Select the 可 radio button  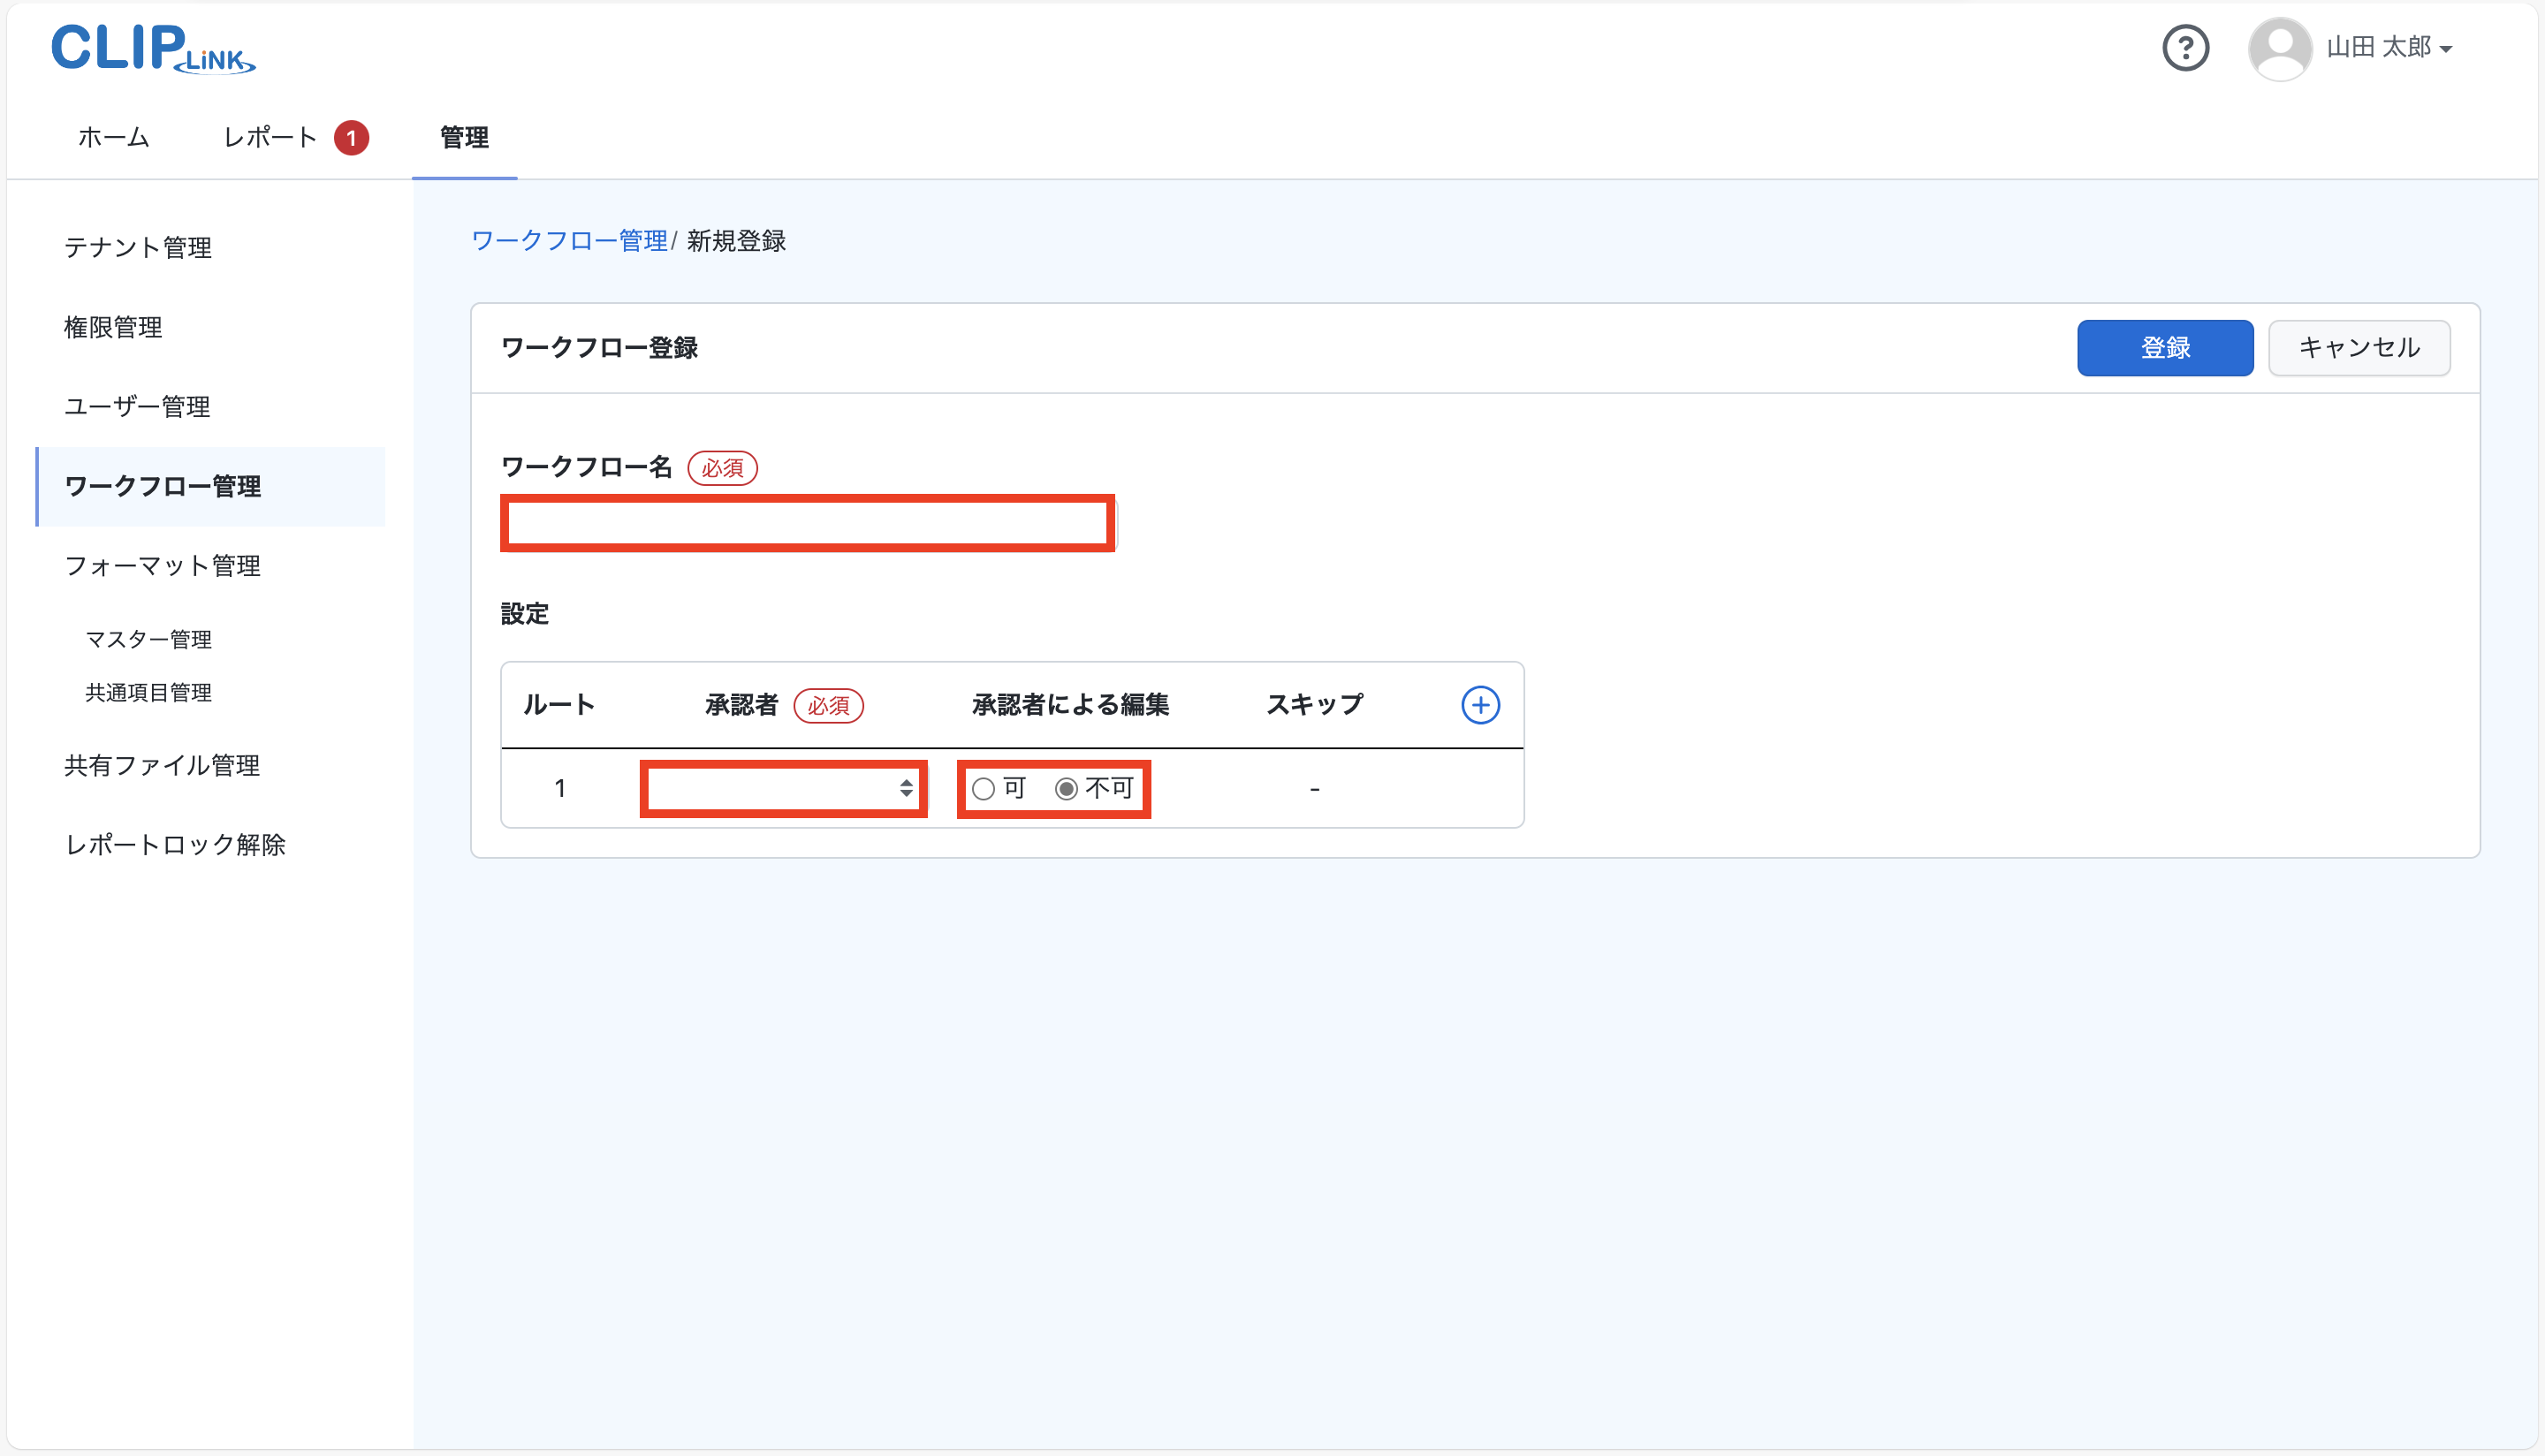click(x=984, y=788)
